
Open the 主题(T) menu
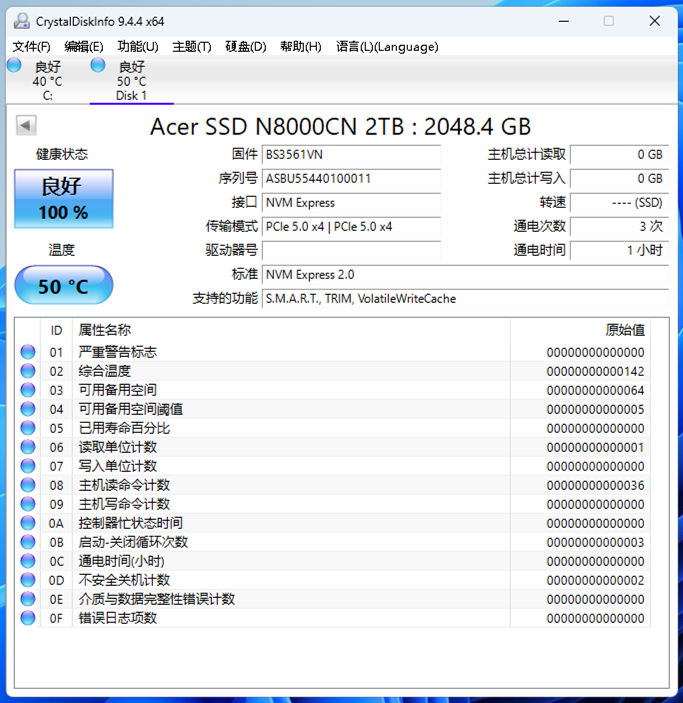[x=192, y=47]
